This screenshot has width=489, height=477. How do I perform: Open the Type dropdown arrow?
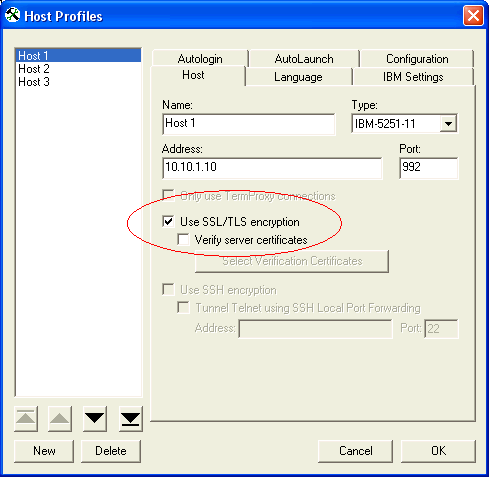coord(448,124)
